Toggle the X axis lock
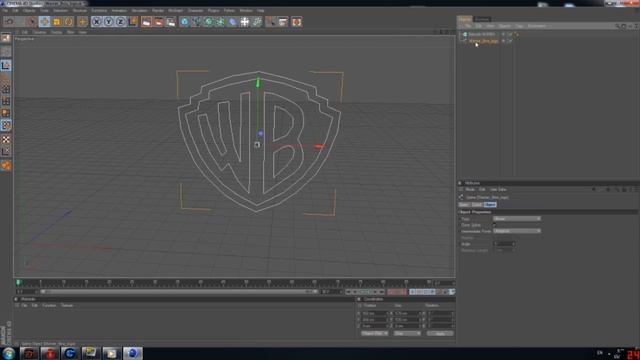 point(96,21)
